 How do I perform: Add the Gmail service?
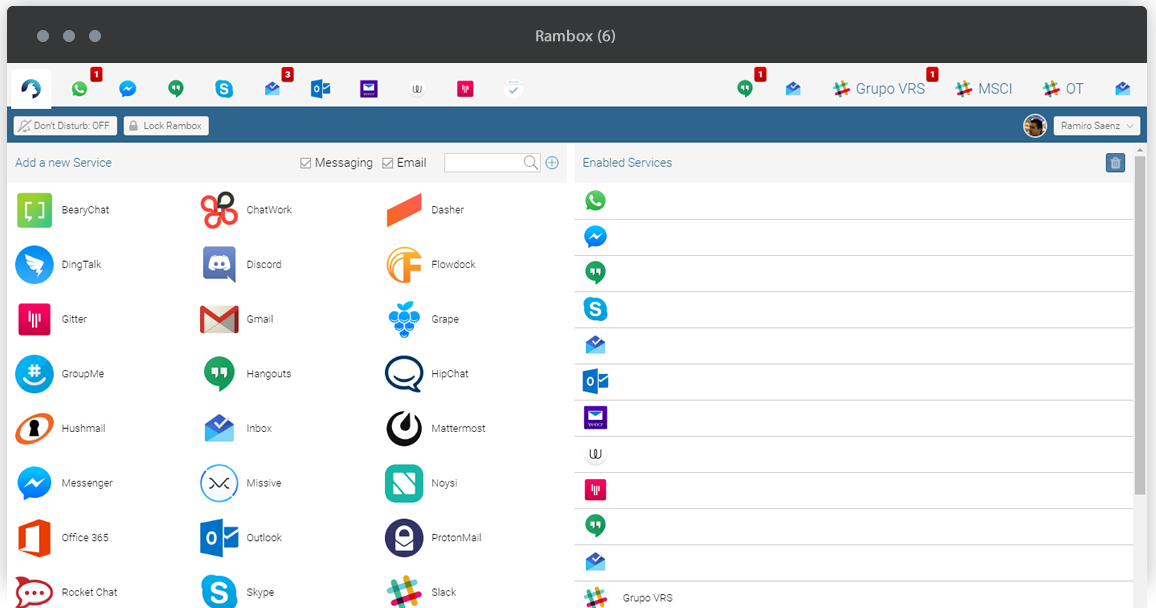pyautogui.click(x=219, y=320)
